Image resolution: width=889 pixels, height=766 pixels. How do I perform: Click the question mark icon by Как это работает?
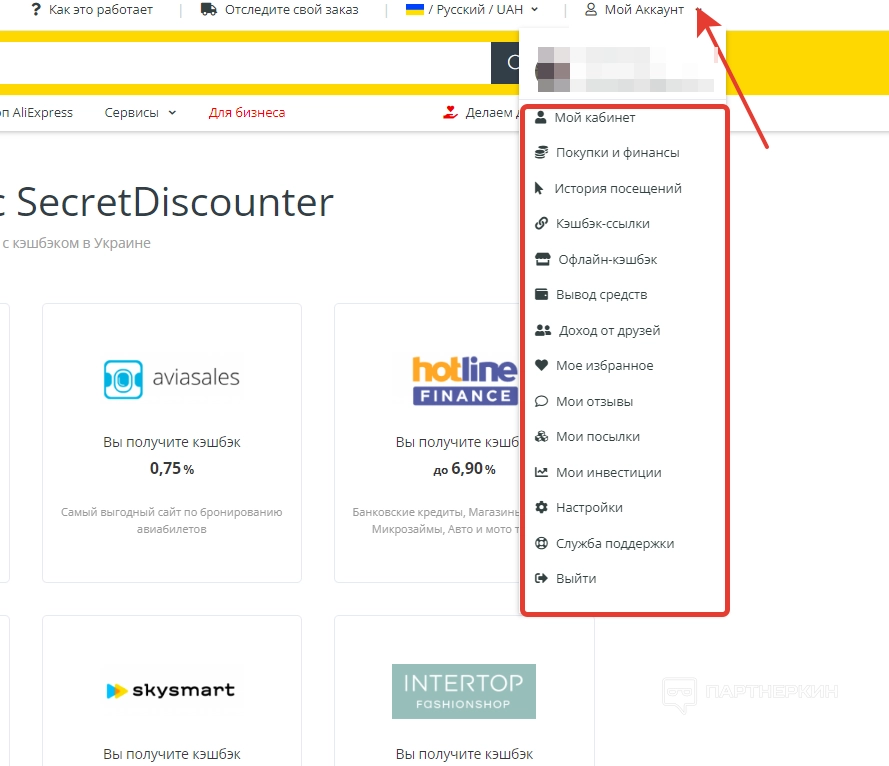tap(36, 10)
